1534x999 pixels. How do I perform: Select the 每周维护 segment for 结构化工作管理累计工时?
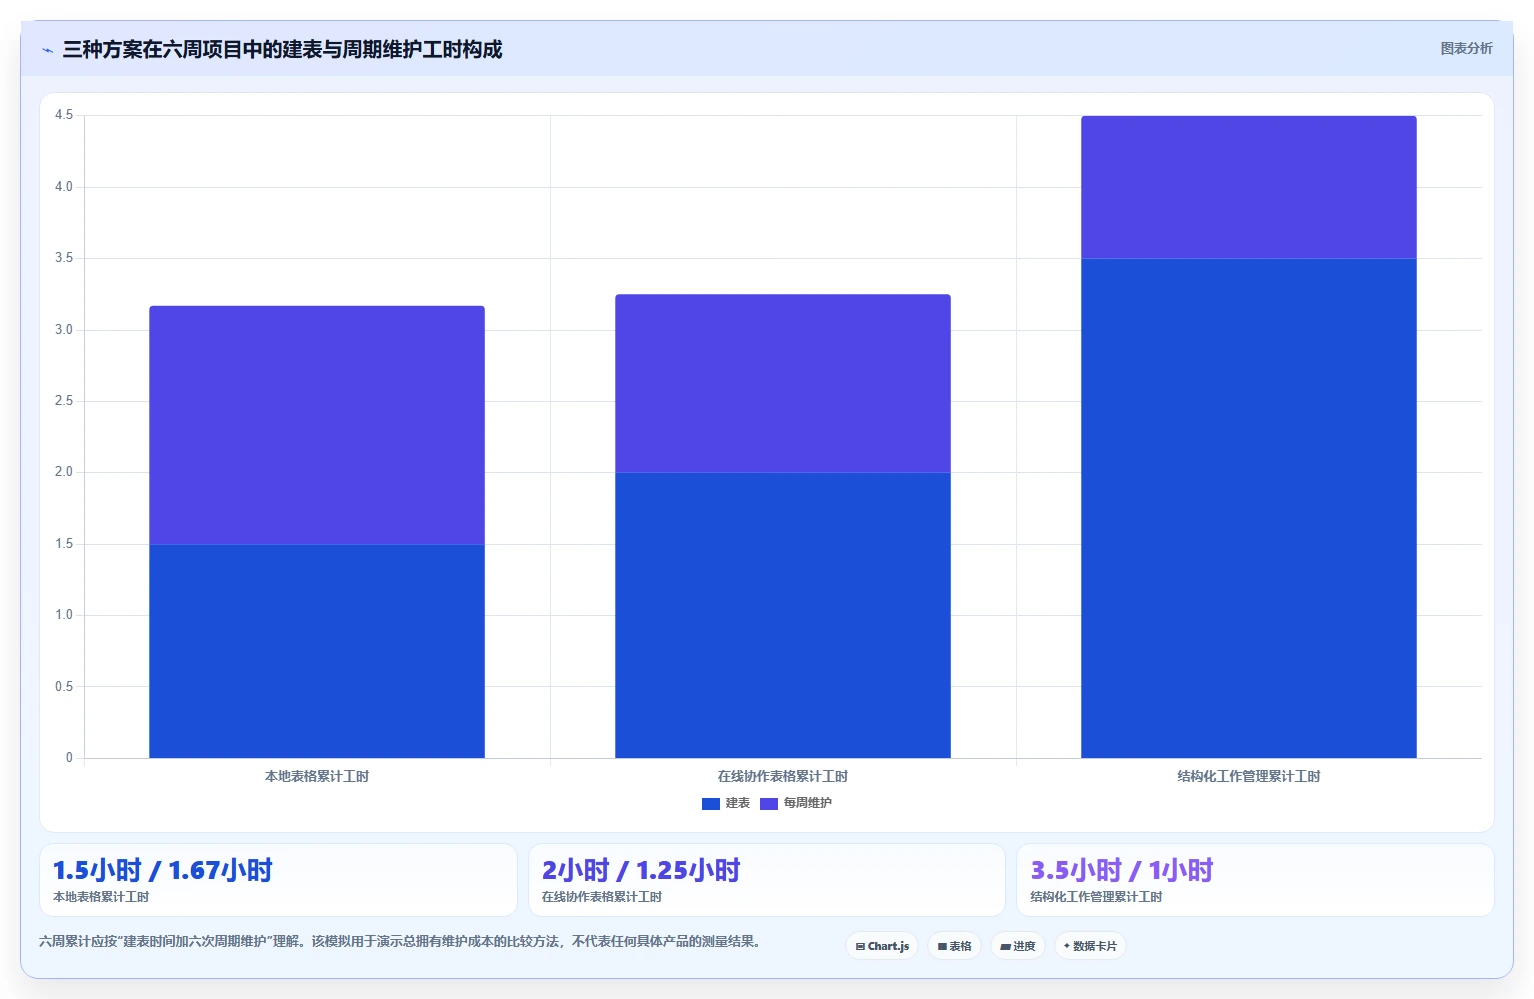[1249, 187]
